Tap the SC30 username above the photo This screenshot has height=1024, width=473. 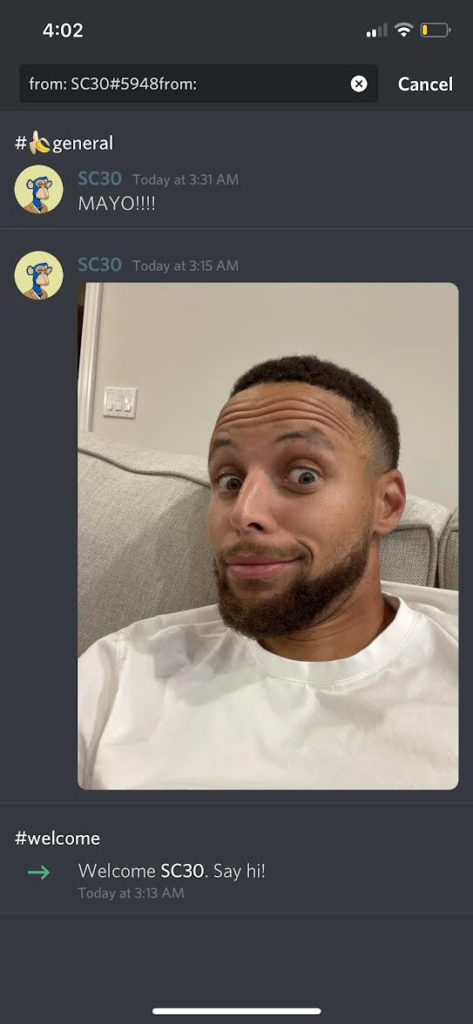pos(100,264)
